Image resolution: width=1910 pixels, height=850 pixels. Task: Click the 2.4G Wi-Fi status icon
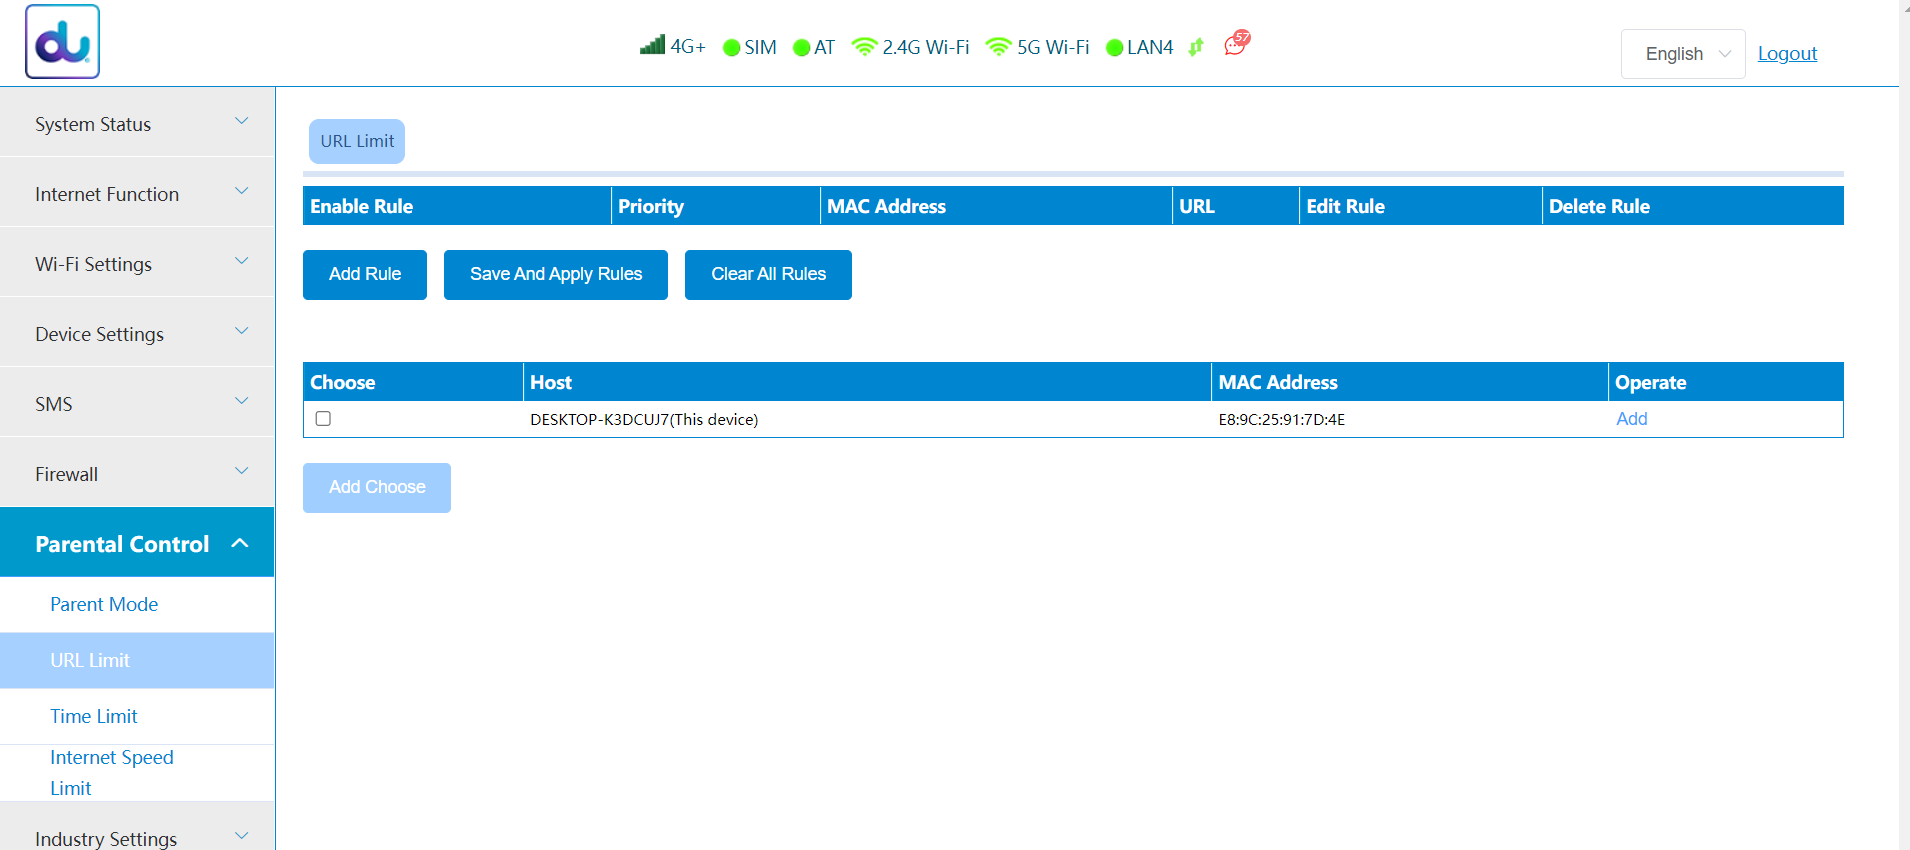[x=864, y=47]
